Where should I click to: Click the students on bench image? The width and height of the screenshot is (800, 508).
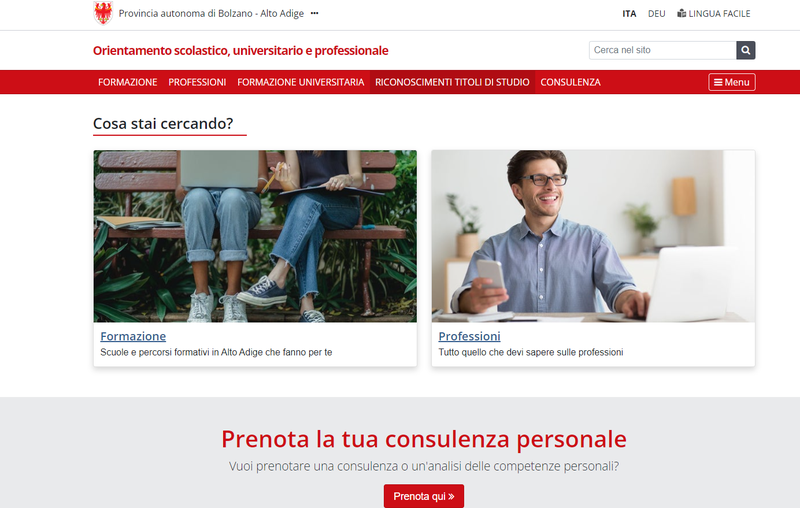[255, 236]
